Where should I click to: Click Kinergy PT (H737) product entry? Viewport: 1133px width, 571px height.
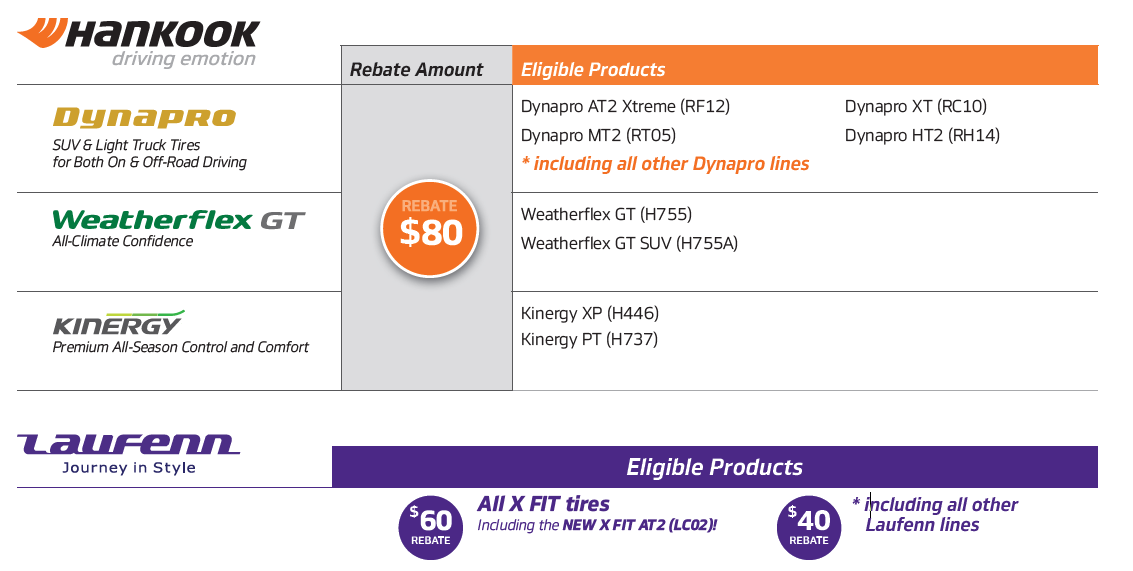click(x=590, y=339)
